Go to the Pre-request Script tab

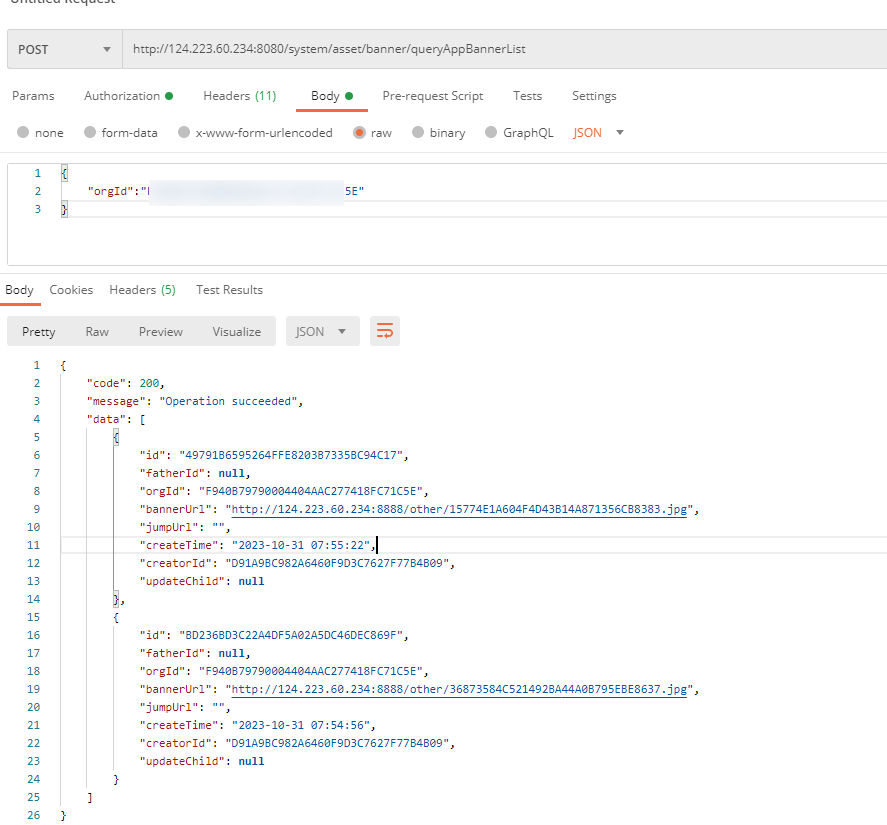coord(432,96)
